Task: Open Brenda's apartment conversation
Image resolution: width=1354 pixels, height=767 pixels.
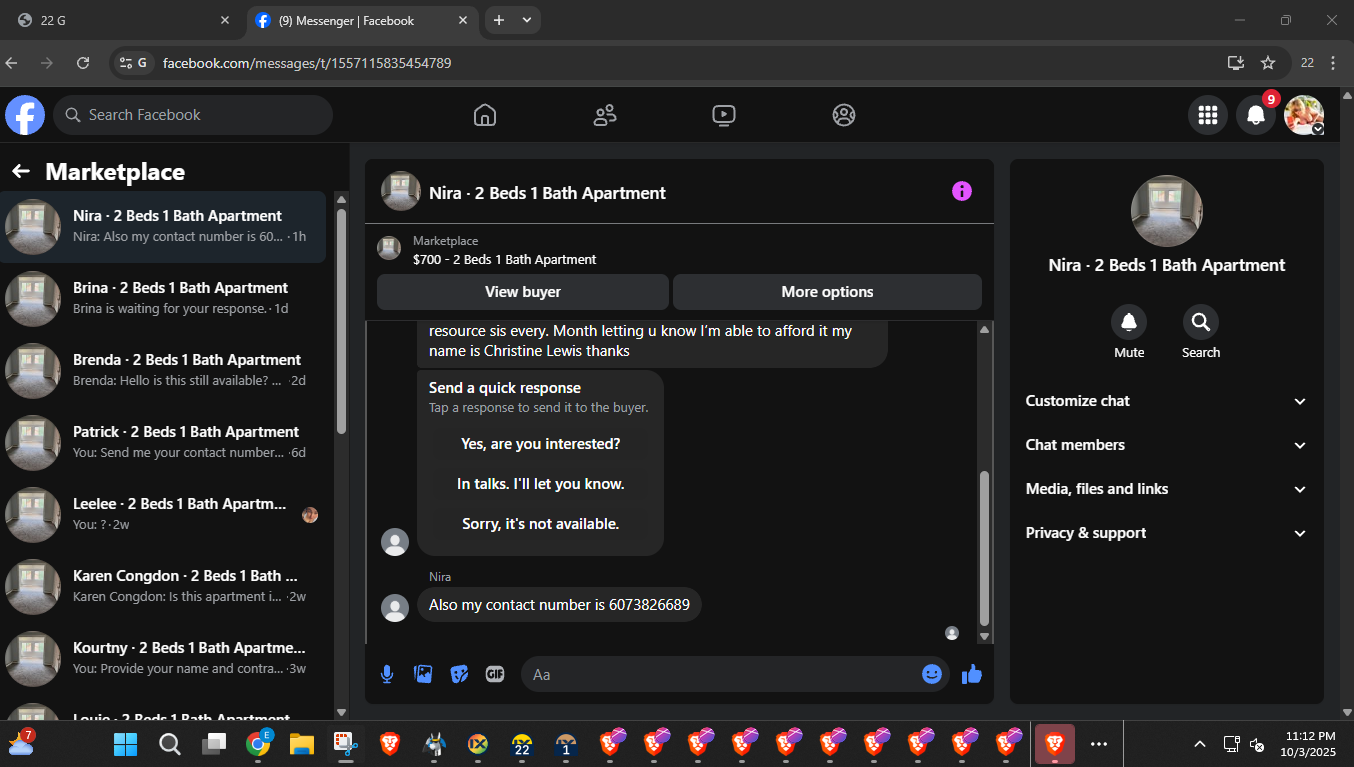Action: pos(164,371)
